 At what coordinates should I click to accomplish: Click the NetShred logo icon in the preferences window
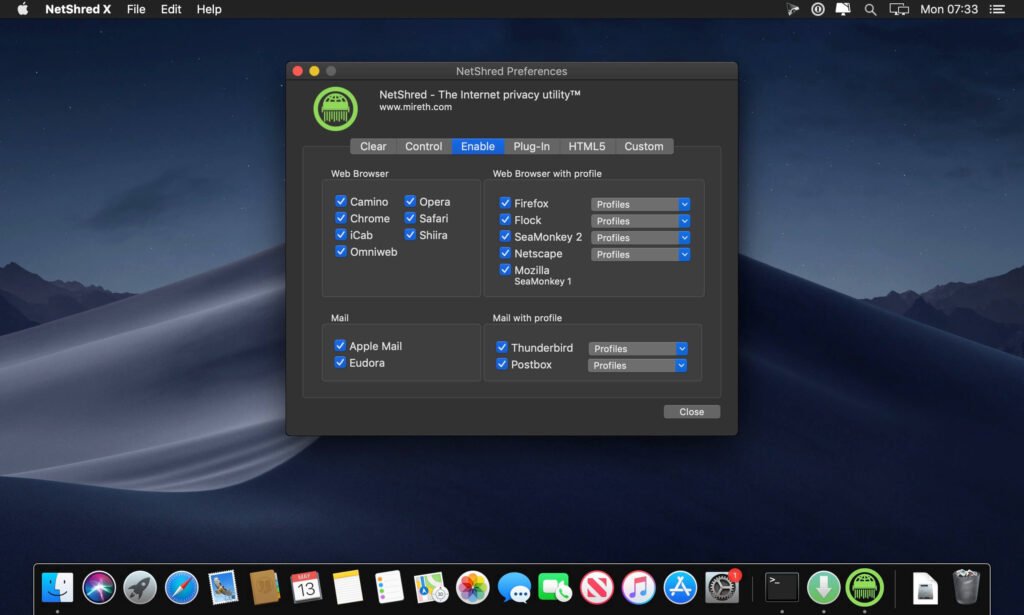(335, 108)
